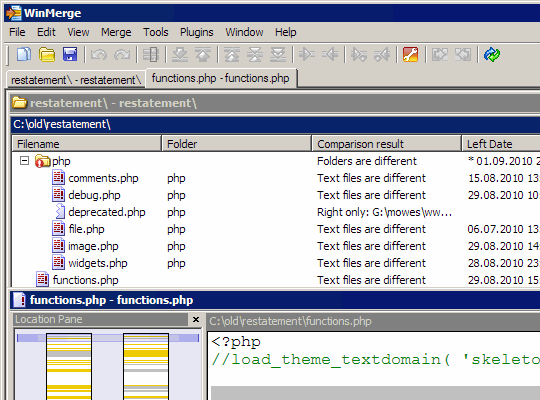540x400 pixels.
Task: Sort by Filename column header
Action: click(x=87, y=144)
